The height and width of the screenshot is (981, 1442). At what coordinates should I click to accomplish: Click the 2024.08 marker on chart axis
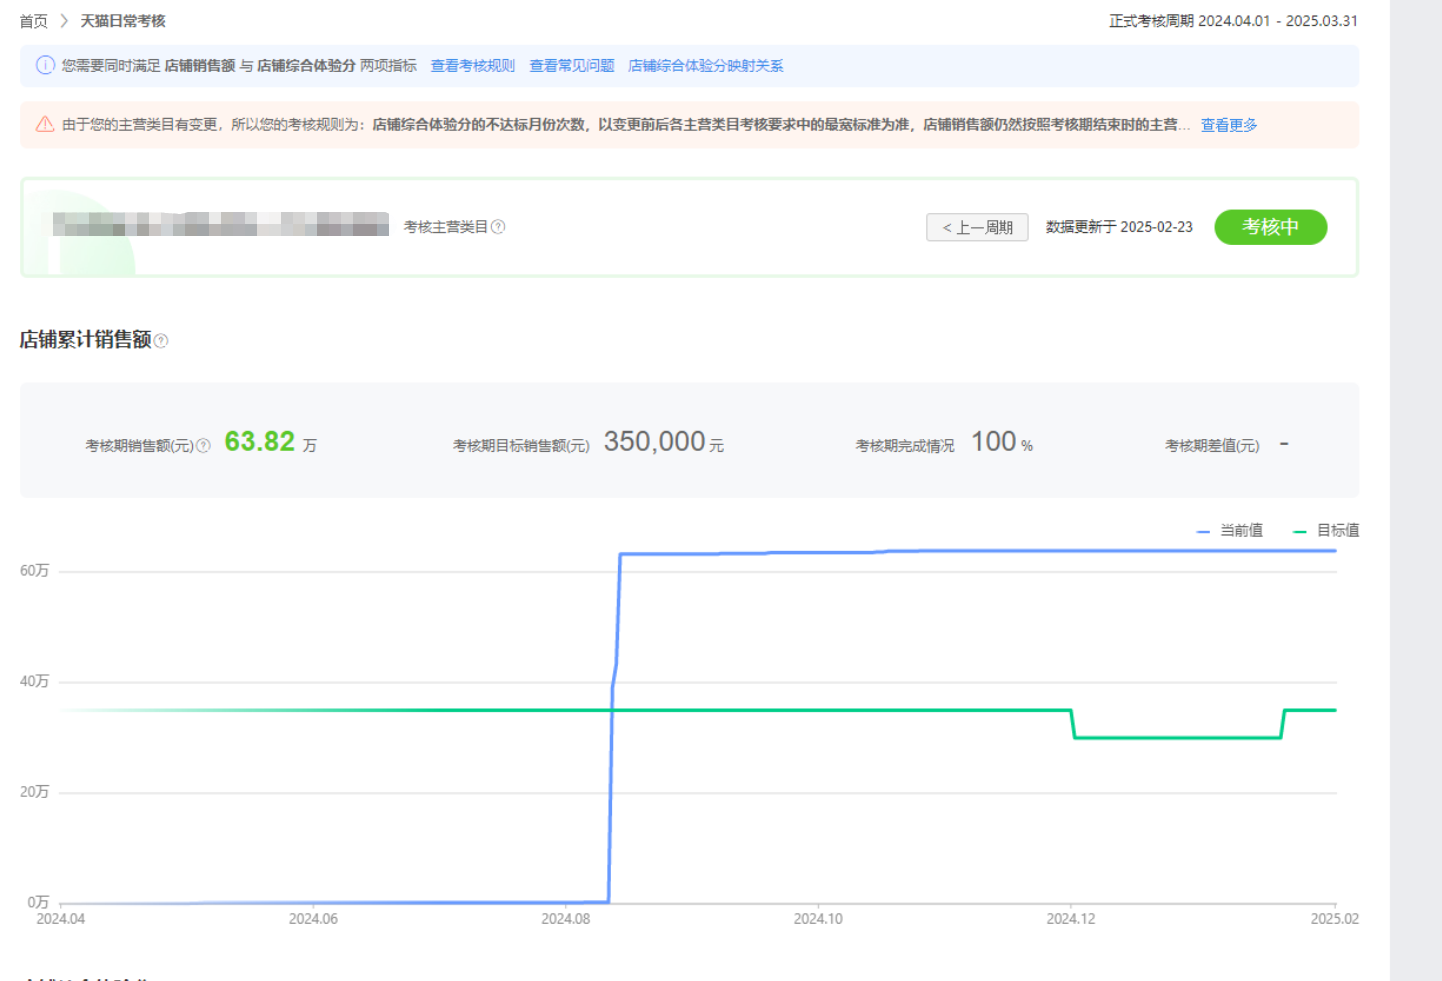click(565, 918)
